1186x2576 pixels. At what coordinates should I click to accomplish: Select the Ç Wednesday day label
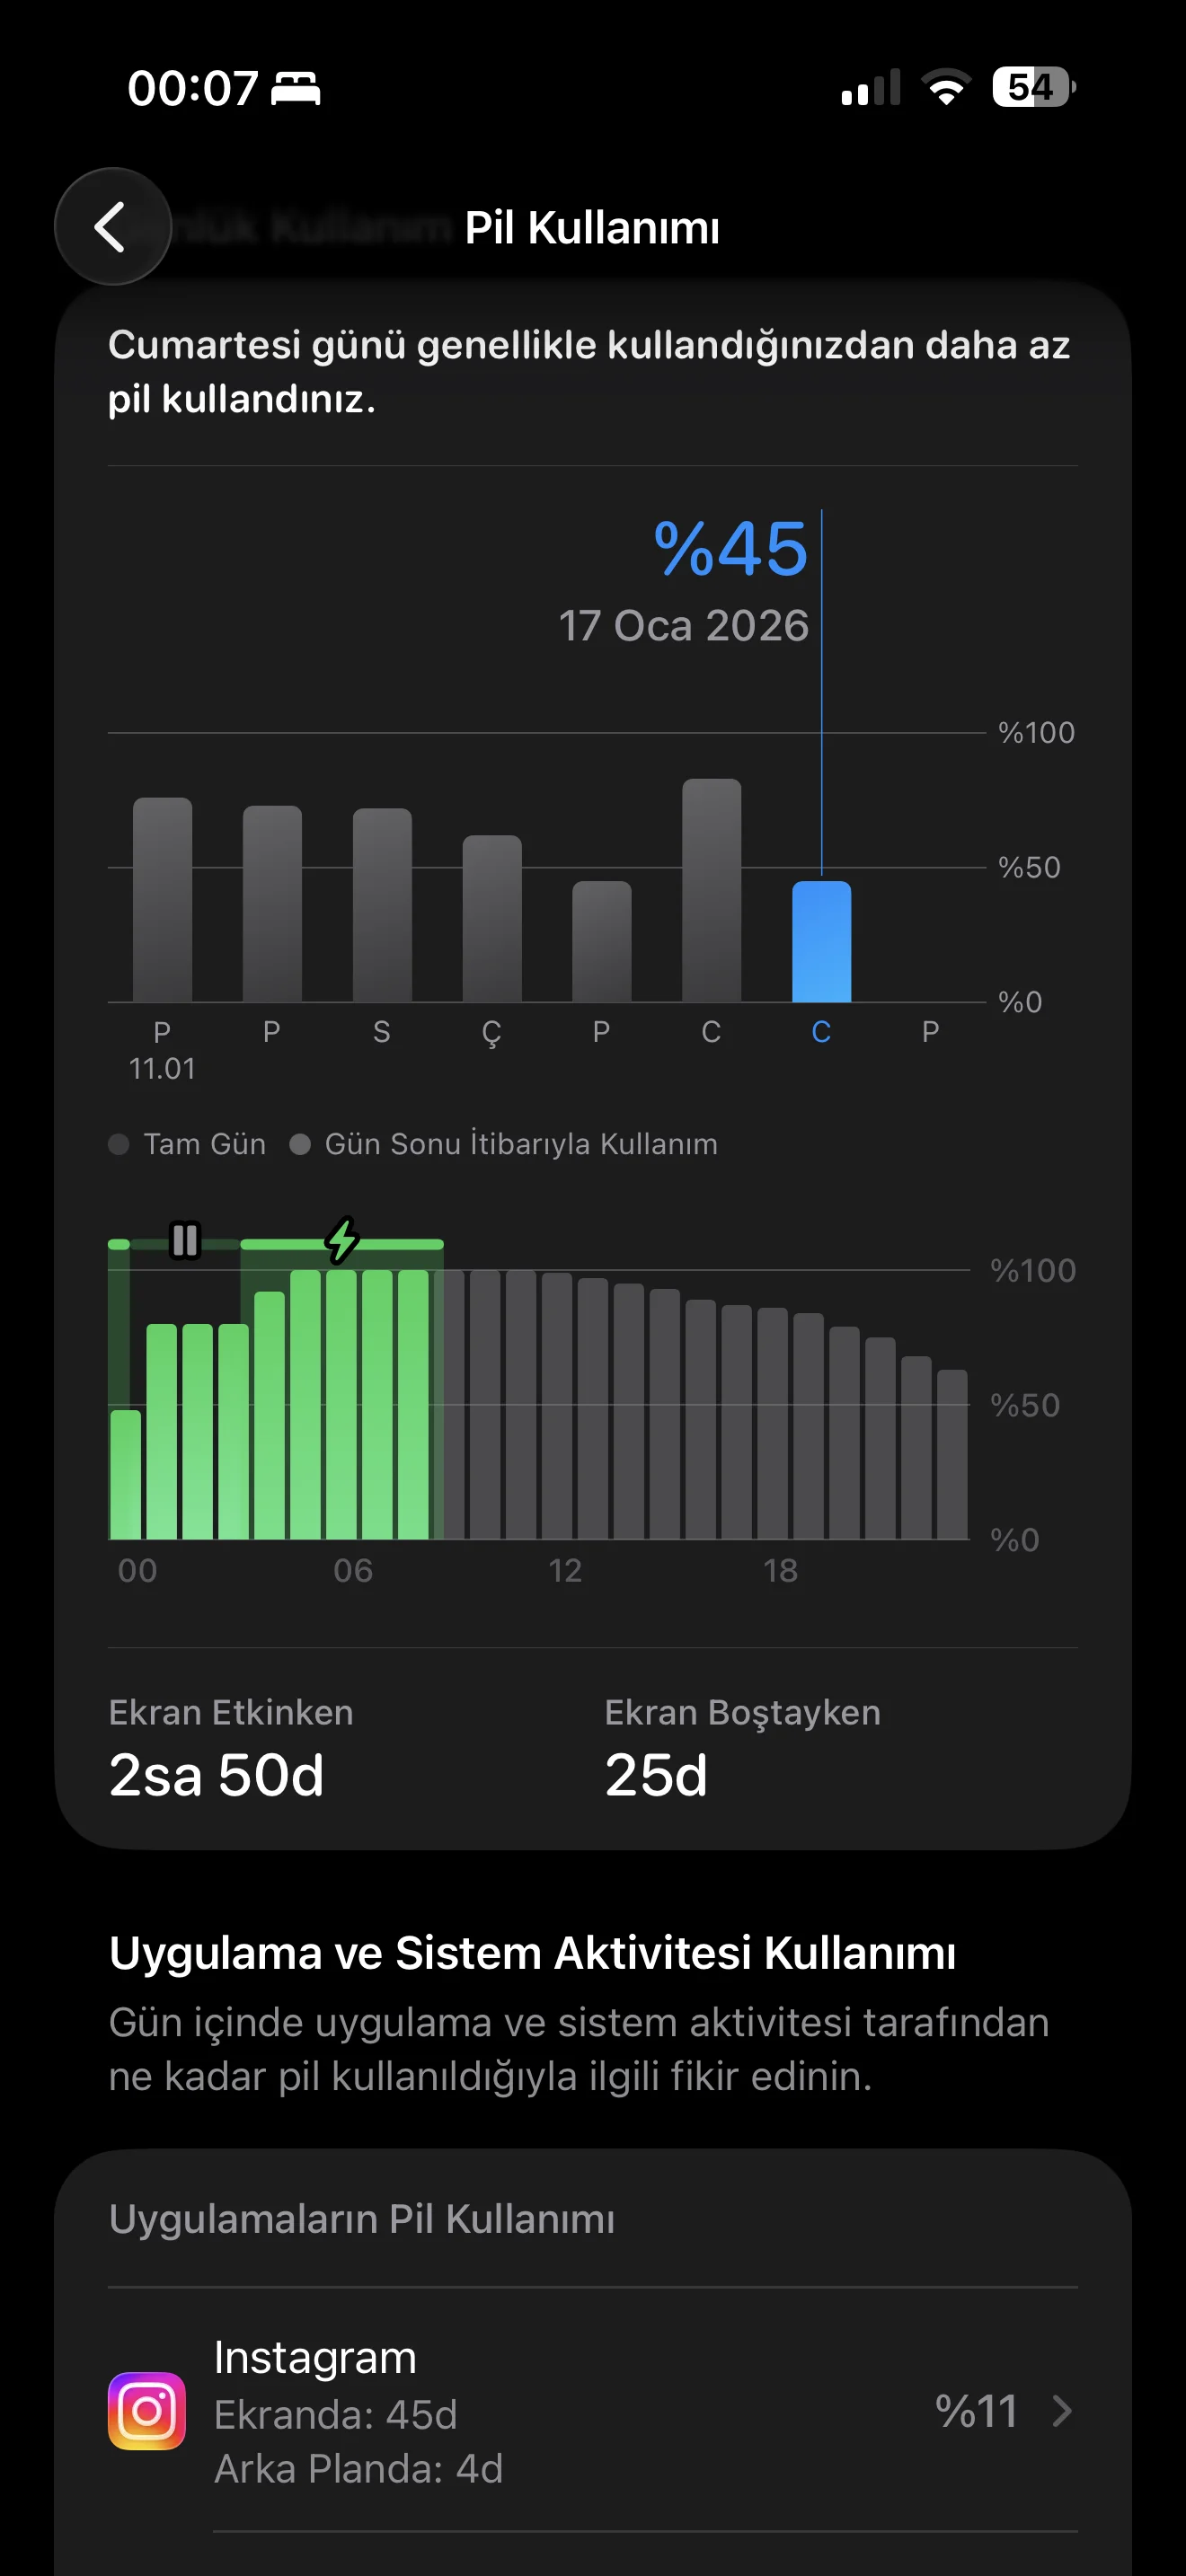pyautogui.click(x=491, y=1032)
